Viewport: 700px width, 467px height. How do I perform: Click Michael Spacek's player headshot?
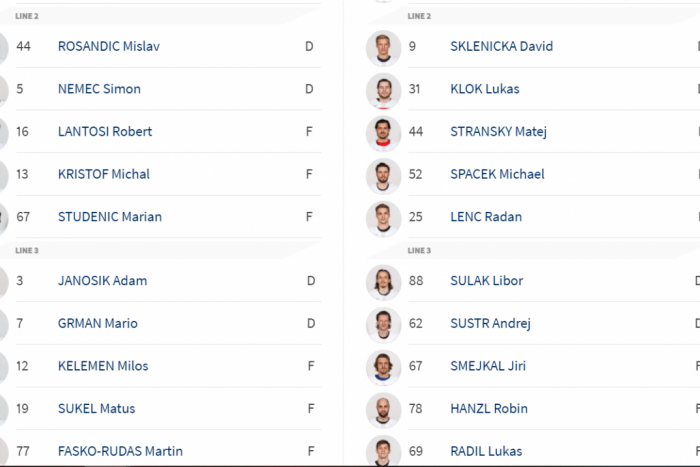click(383, 175)
